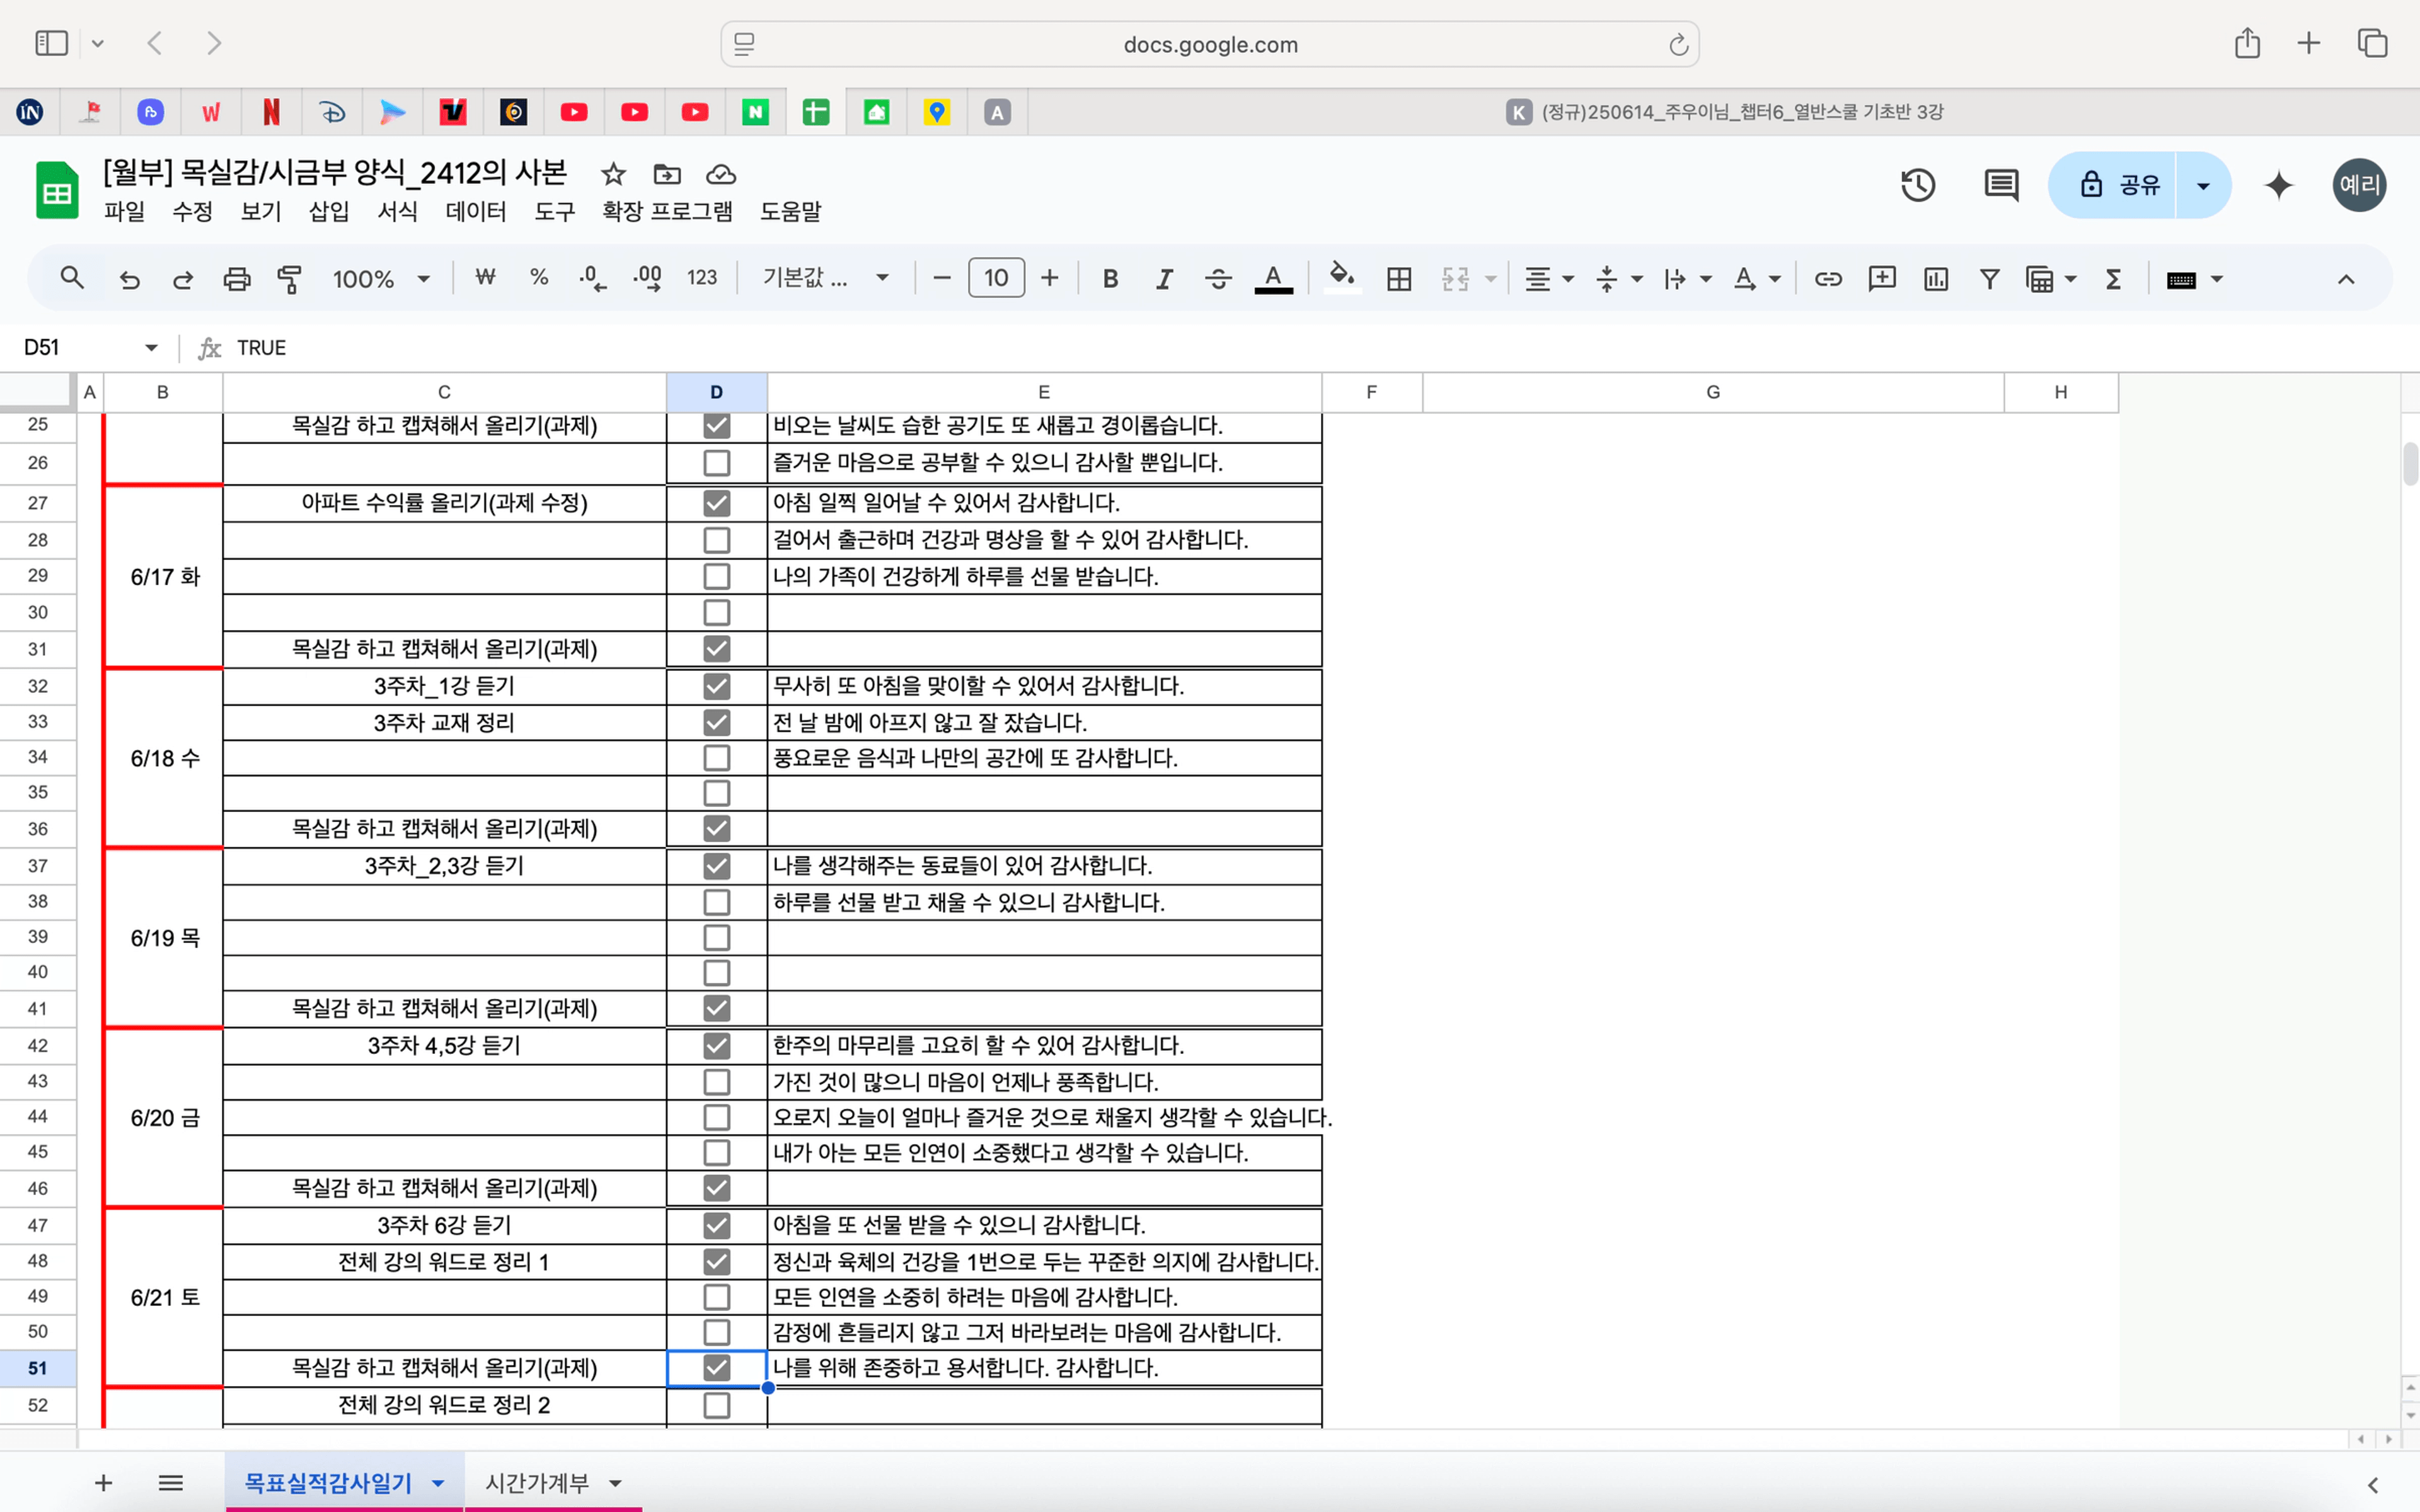
Task: Click the docs.google.com address bar
Action: pyautogui.click(x=1209, y=44)
